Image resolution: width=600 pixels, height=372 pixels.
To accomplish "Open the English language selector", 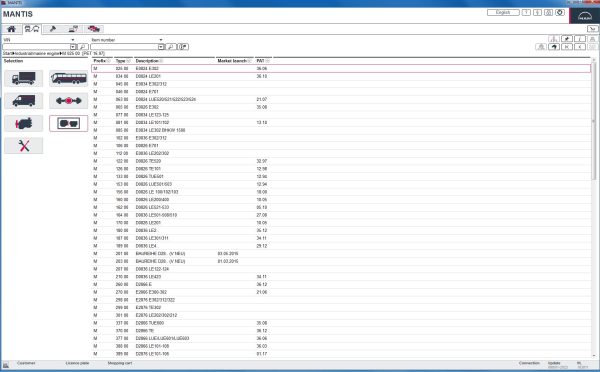I will pyautogui.click(x=503, y=13).
